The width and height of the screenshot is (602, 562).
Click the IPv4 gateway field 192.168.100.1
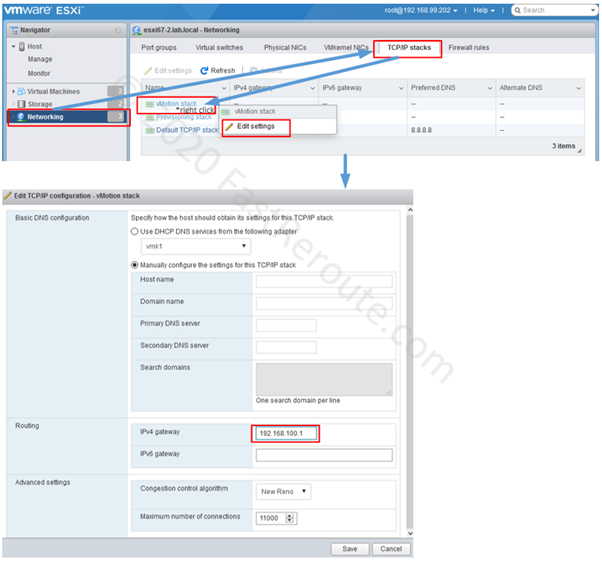[x=286, y=433]
